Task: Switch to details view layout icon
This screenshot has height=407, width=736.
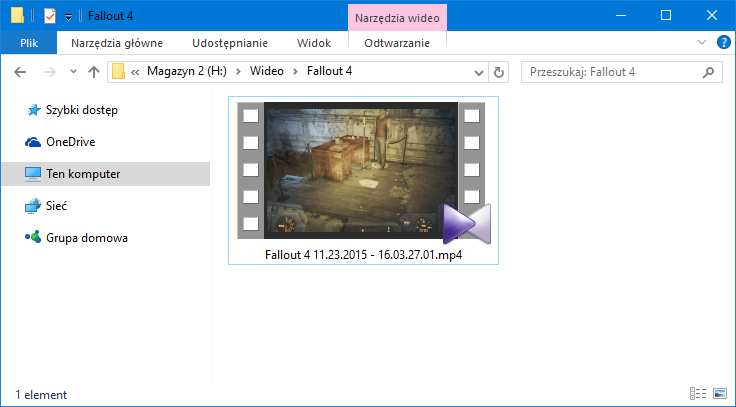Action: pos(698,393)
